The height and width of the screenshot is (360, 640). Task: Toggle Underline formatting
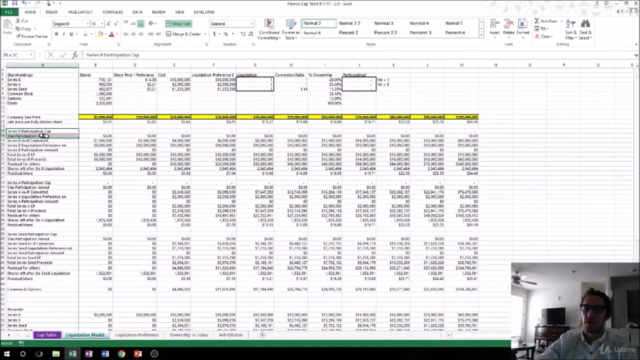(x=71, y=34)
